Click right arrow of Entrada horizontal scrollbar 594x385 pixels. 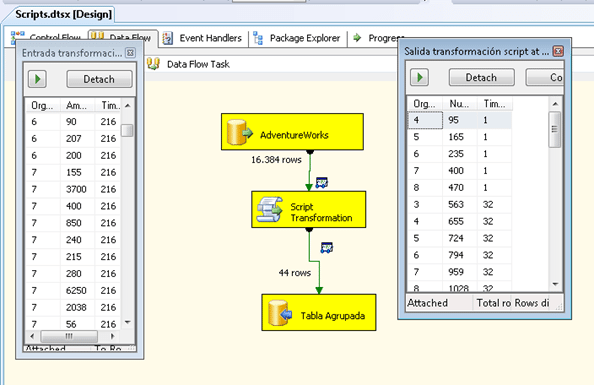112,336
